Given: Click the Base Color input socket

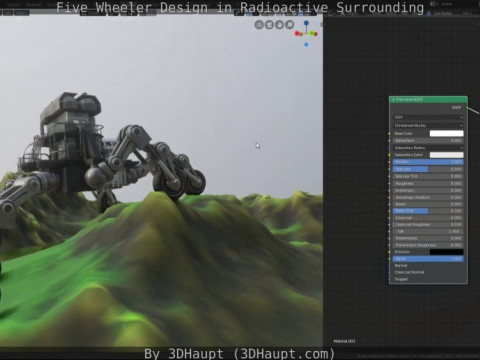Looking at the screenshot, I should click(x=389, y=133).
